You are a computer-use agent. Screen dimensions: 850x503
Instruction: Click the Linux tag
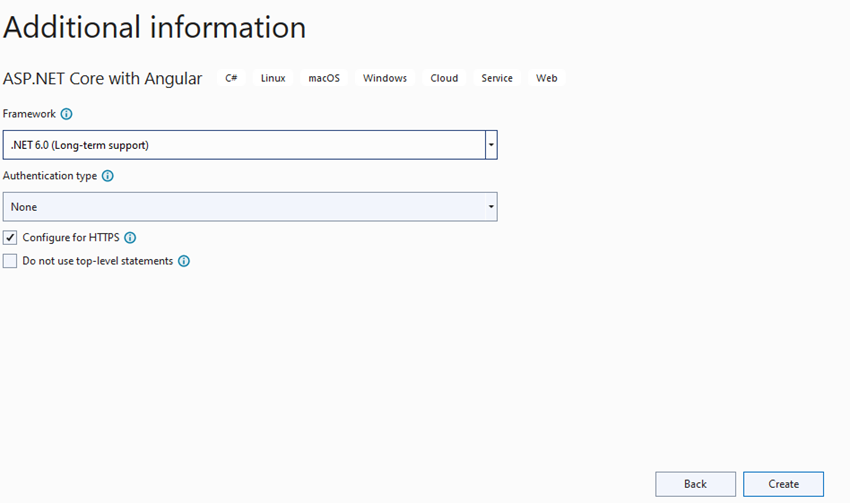coord(273,78)
